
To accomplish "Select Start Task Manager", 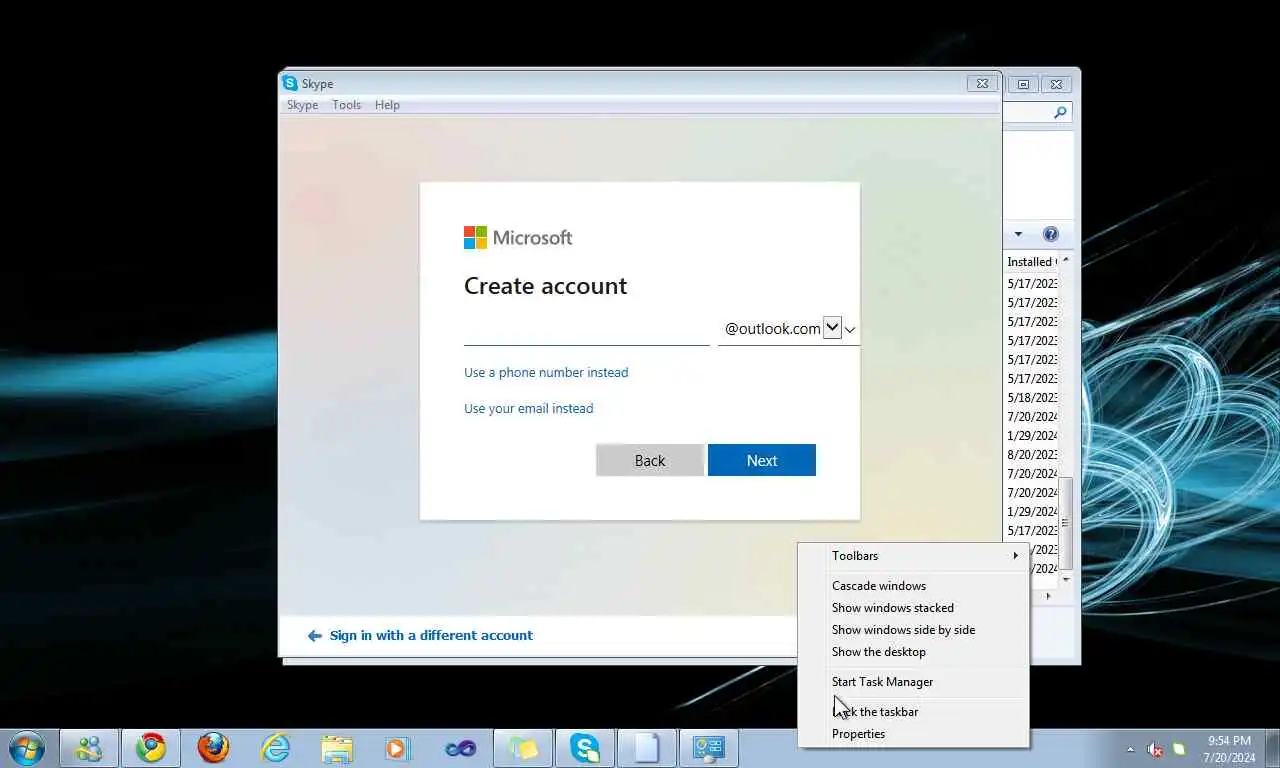I will pyautogui.click(x=914, y=682).
